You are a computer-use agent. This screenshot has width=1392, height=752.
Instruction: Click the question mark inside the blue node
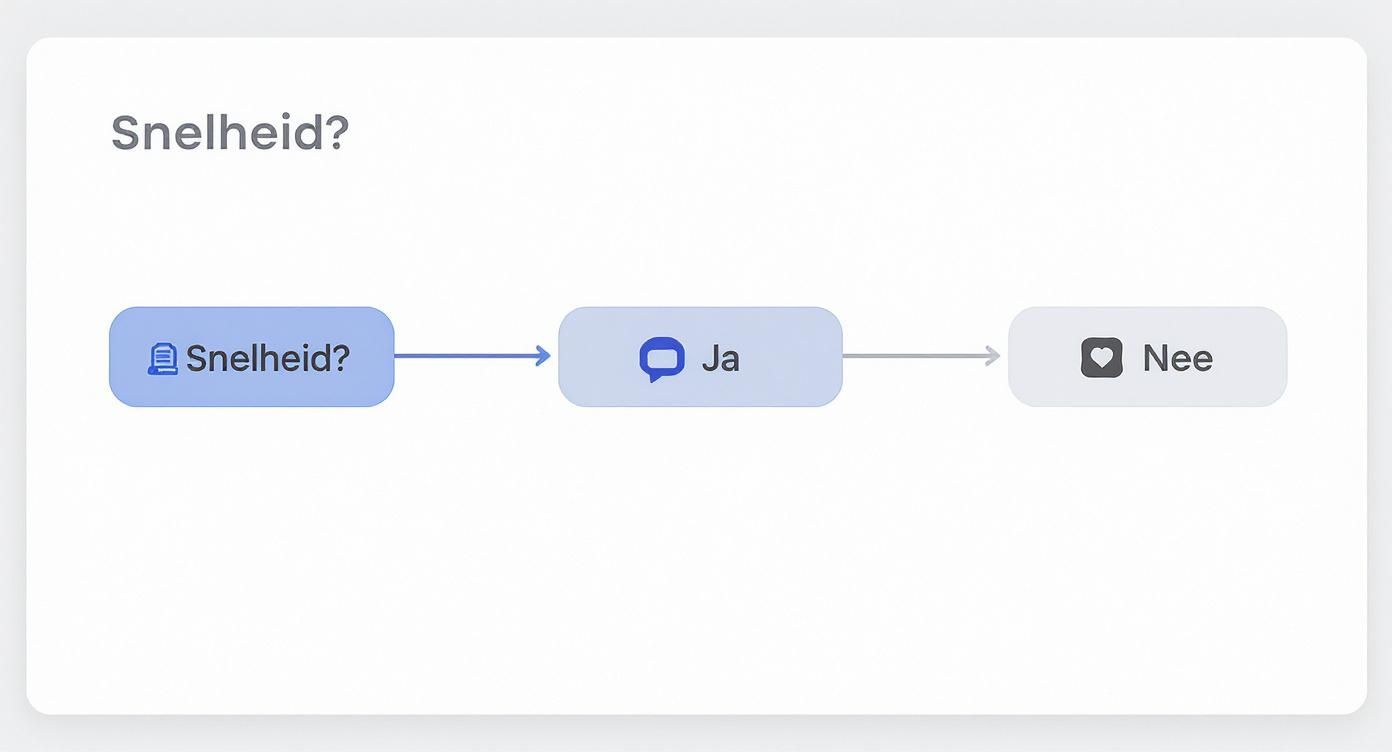(340, 358)
